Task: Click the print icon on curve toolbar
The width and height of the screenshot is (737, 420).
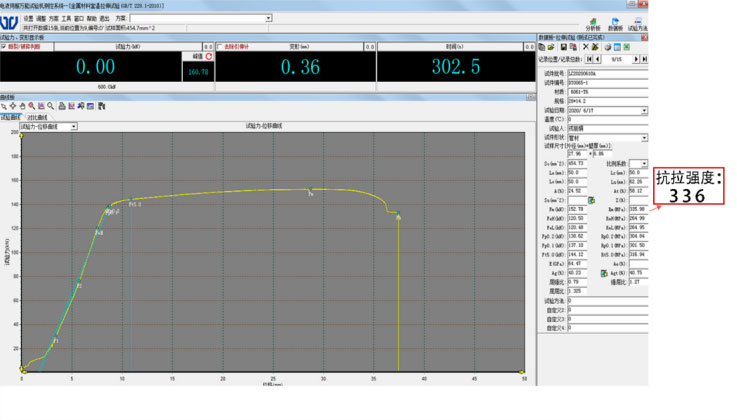Action: point(60,105)
